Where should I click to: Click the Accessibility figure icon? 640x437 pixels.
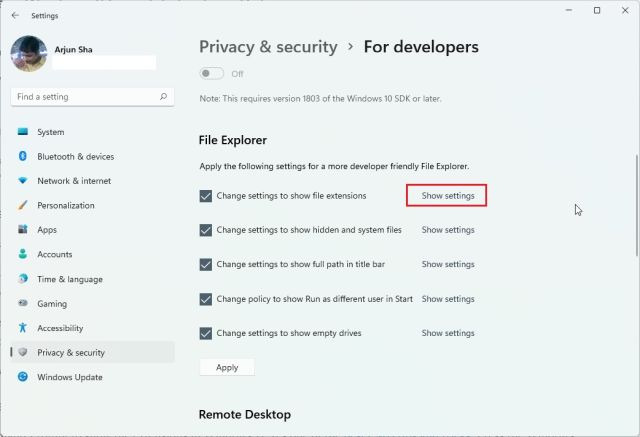23,328
